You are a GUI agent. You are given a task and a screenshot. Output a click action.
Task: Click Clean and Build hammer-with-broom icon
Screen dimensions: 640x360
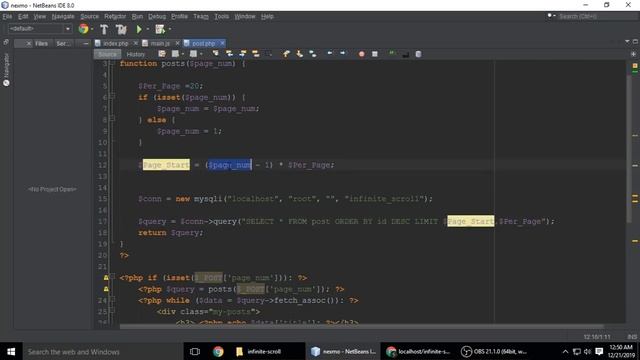pyautogui.click(x=121, y=29)
